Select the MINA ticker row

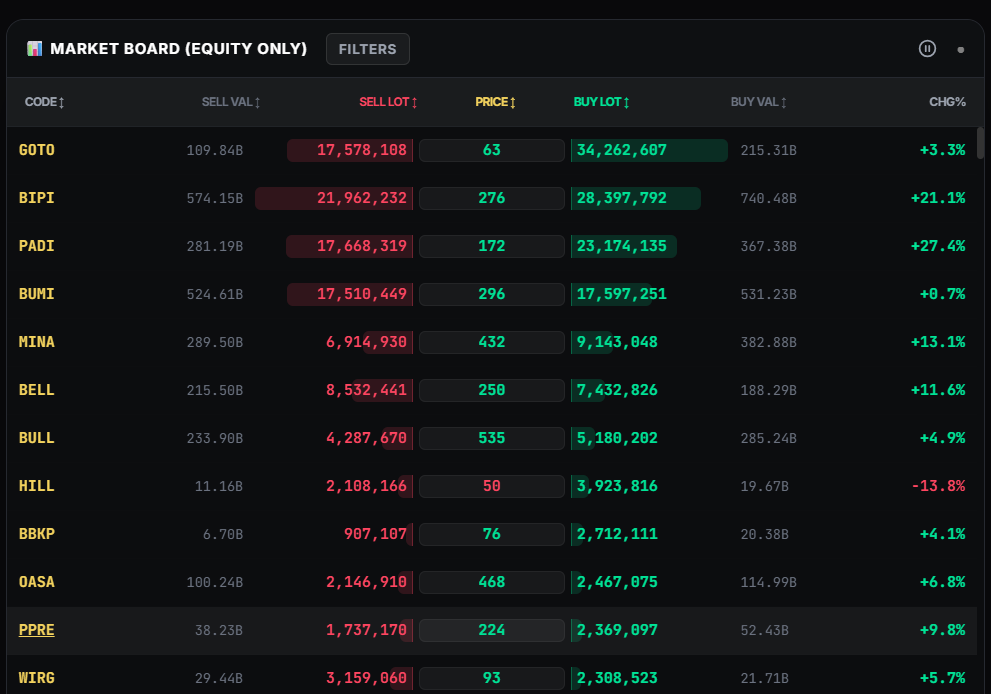37,342
